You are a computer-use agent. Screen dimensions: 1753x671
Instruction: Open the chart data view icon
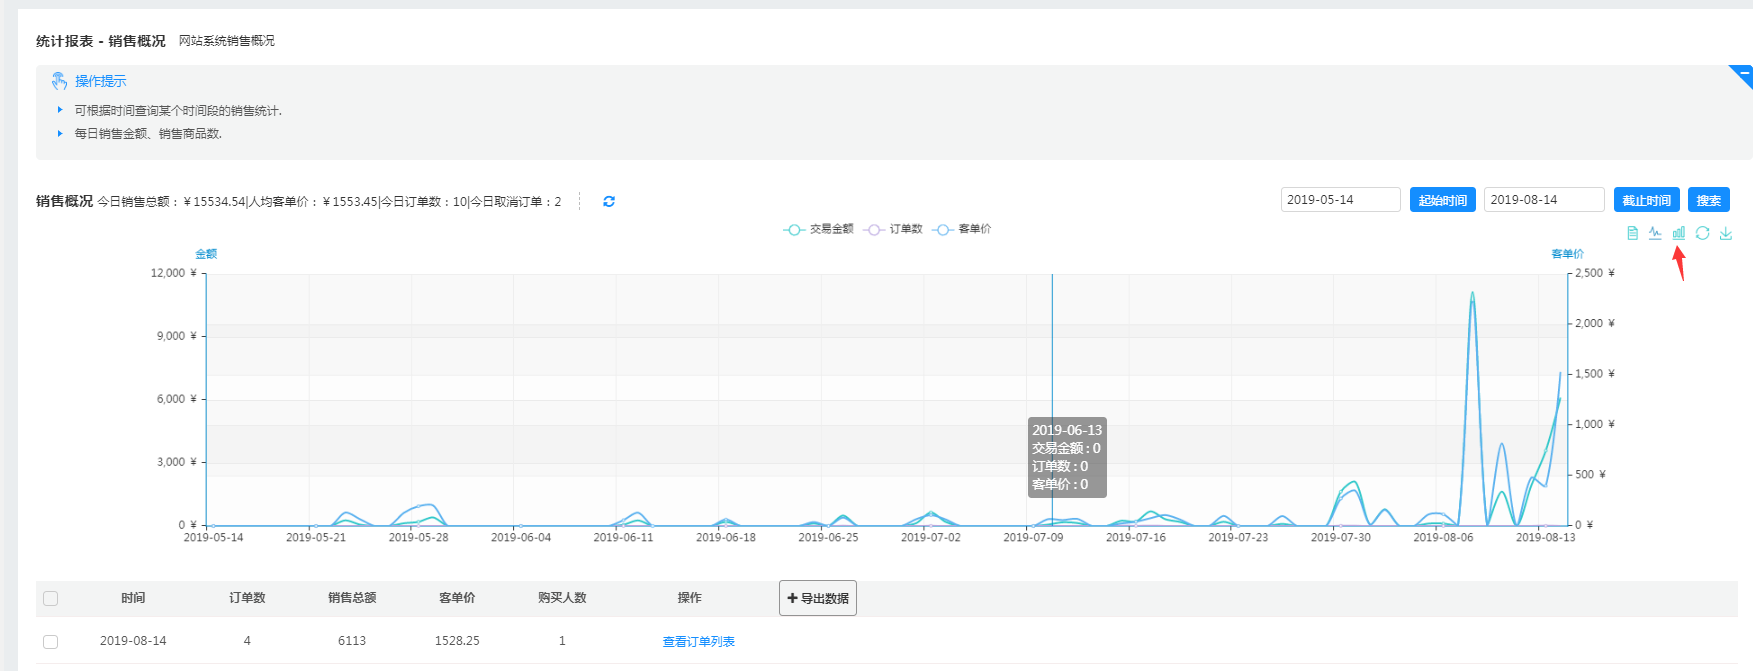[x=1632, y=233]
